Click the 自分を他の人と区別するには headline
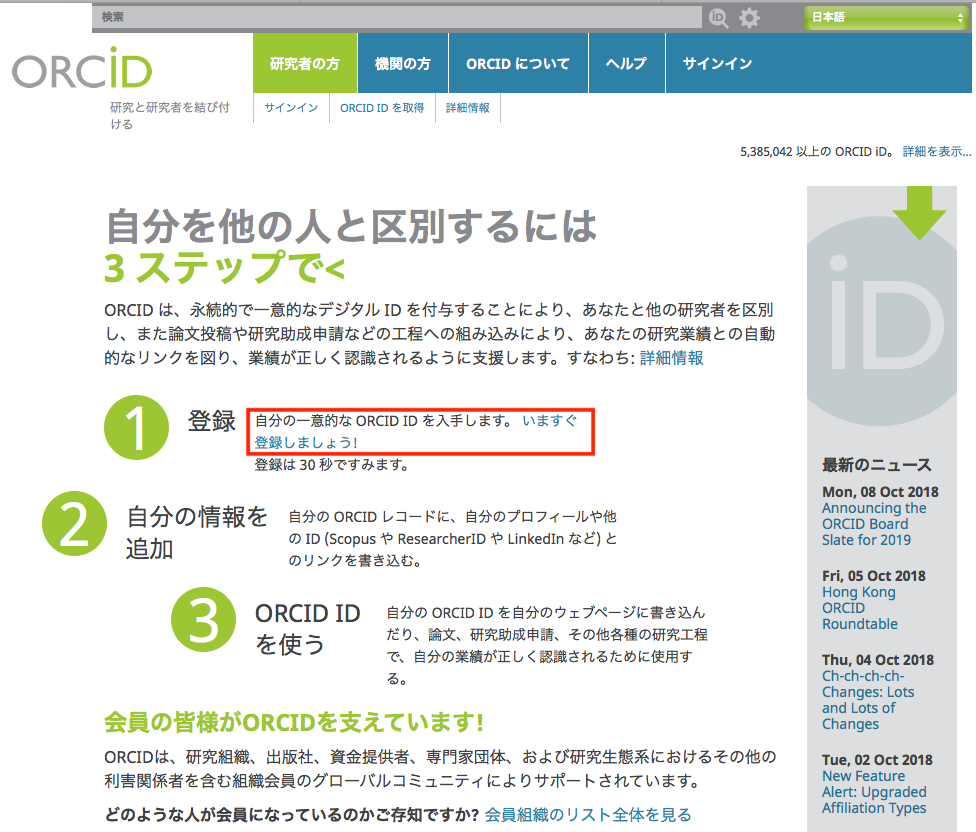976x832 pixels. click(x=352, y=226)
